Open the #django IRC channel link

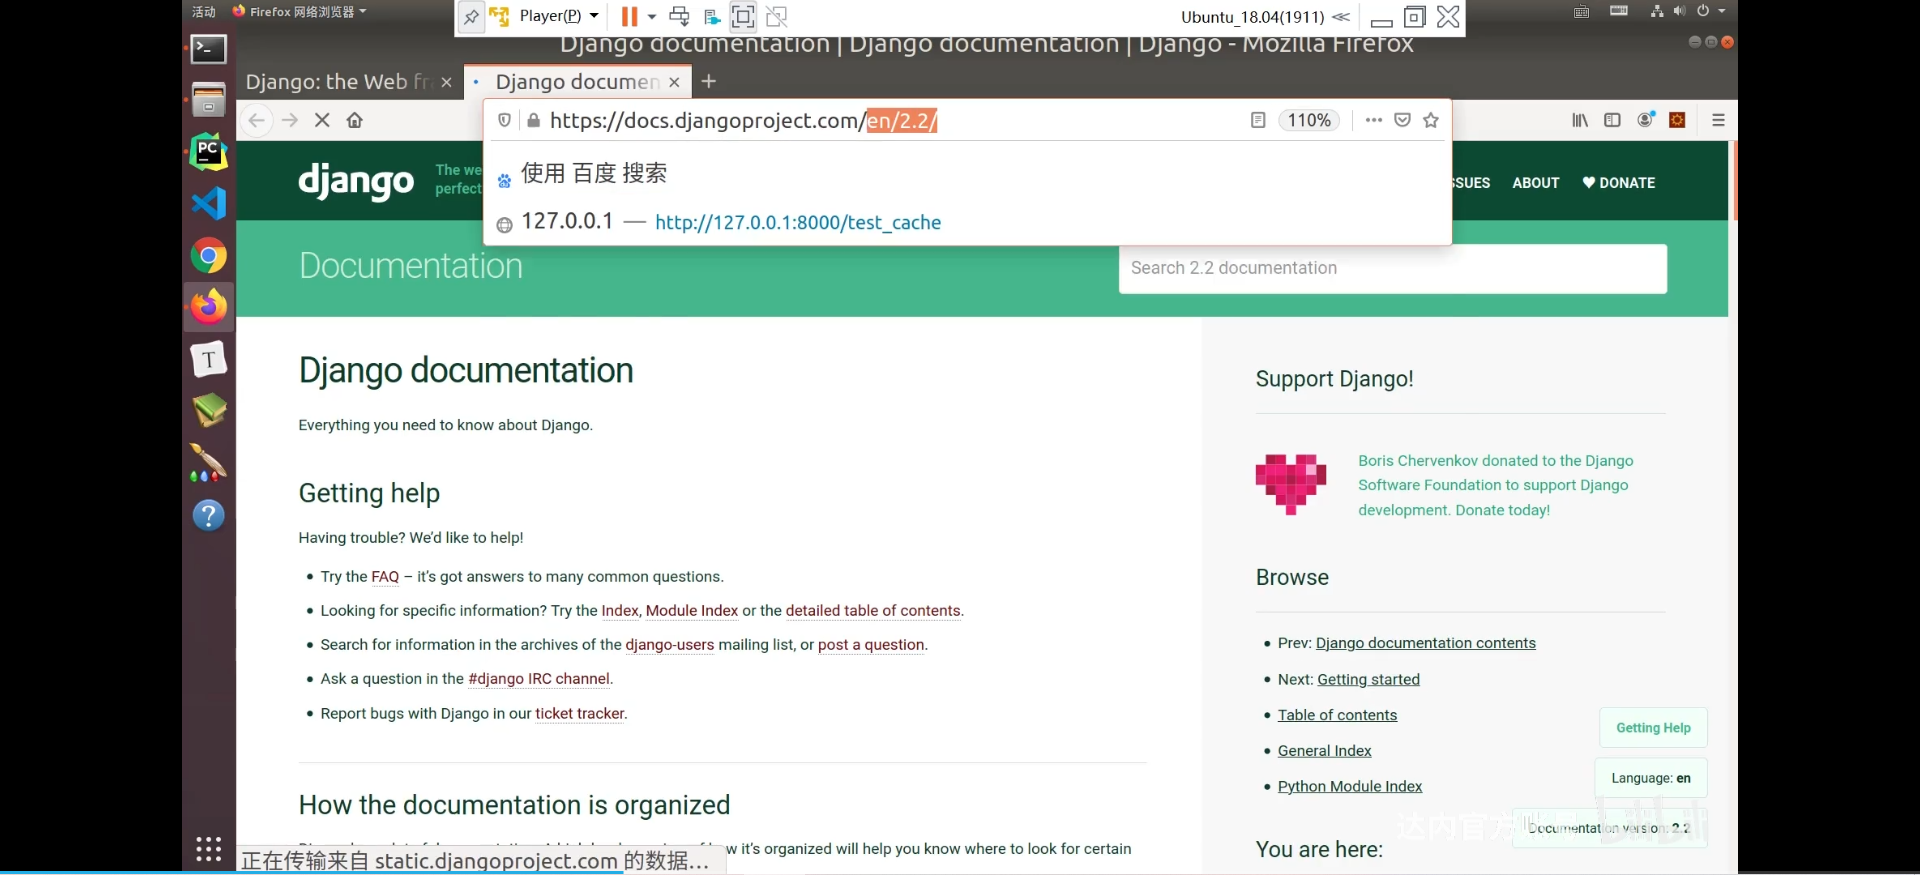click(x=539, y=679)
